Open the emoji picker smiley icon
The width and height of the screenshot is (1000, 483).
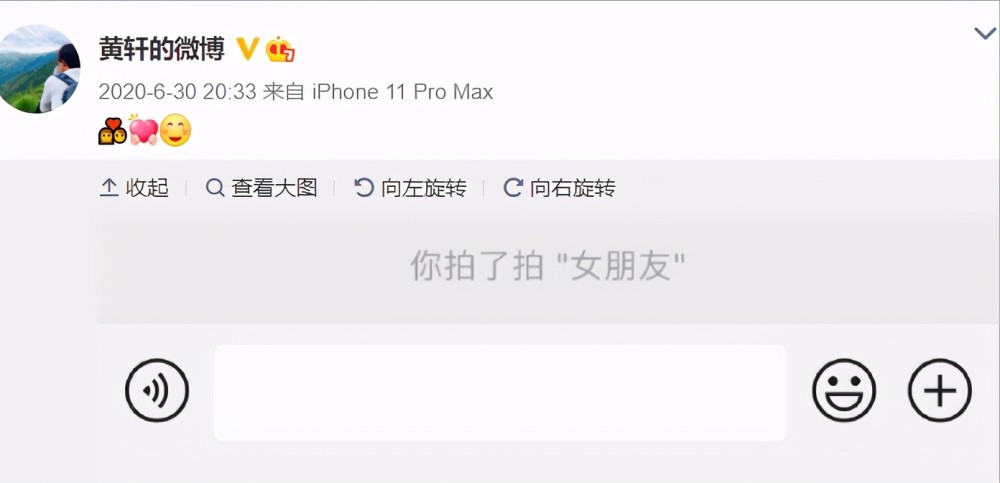[844, 390]
